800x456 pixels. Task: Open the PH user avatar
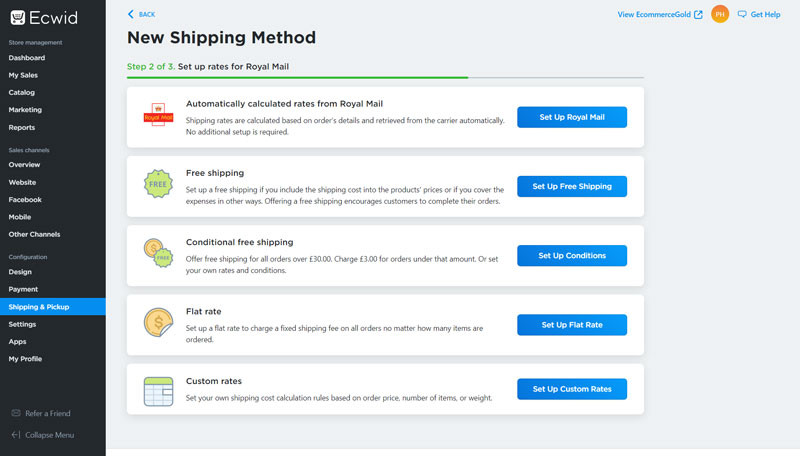click(720, 14)
